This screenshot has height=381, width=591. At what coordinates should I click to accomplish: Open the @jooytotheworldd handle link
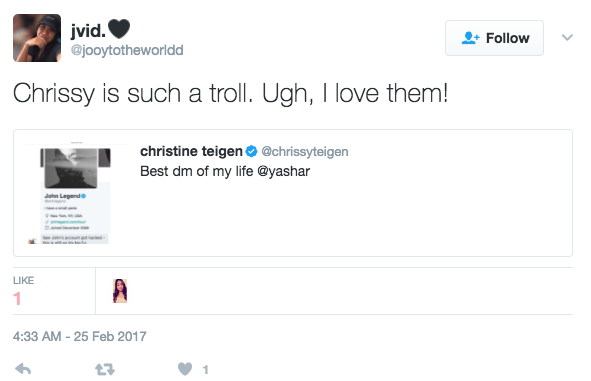[x=127, y=50]
